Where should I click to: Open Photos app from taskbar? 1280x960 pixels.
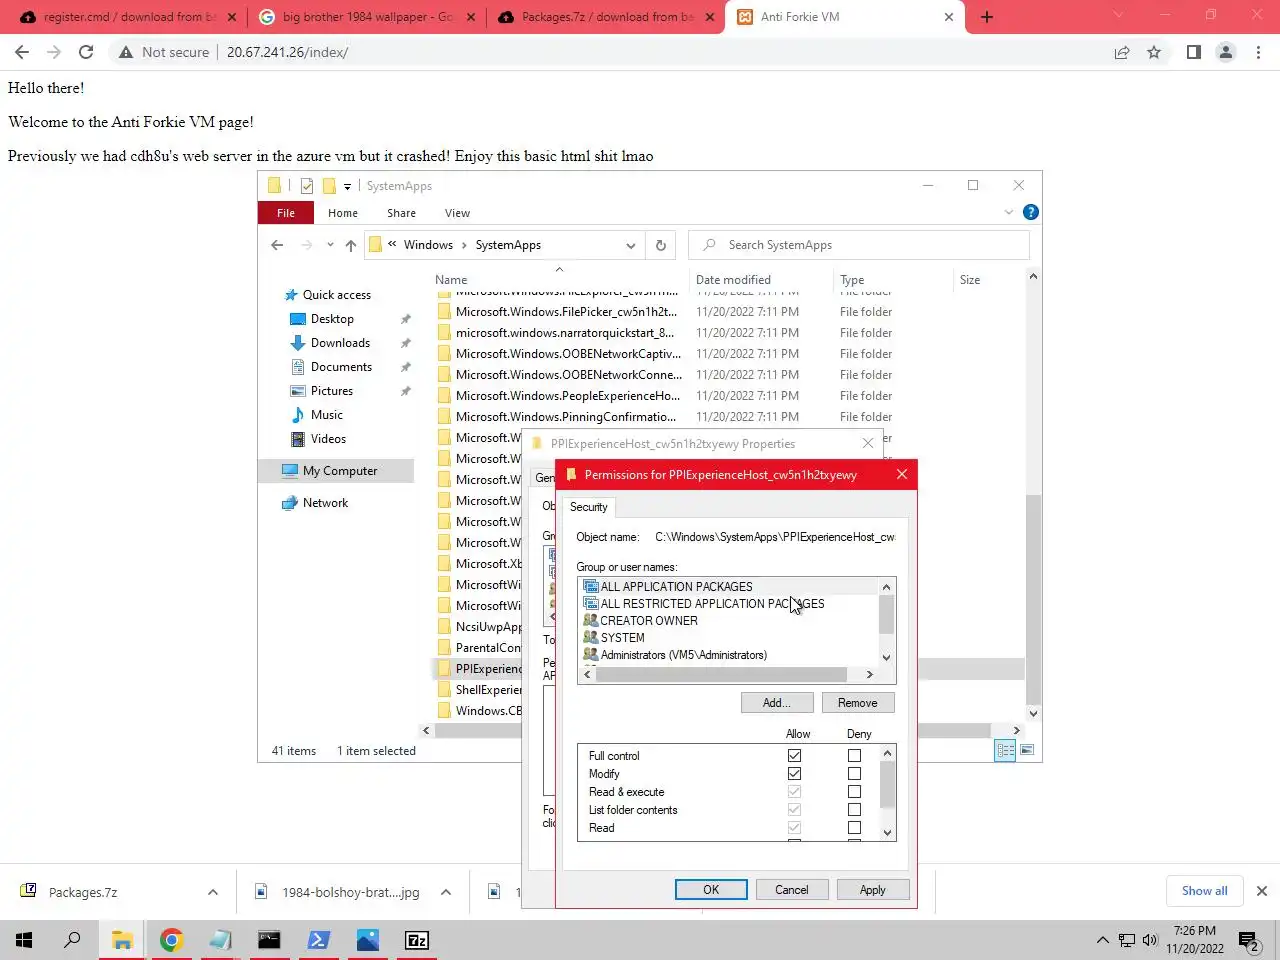click(x=367, y=940)
